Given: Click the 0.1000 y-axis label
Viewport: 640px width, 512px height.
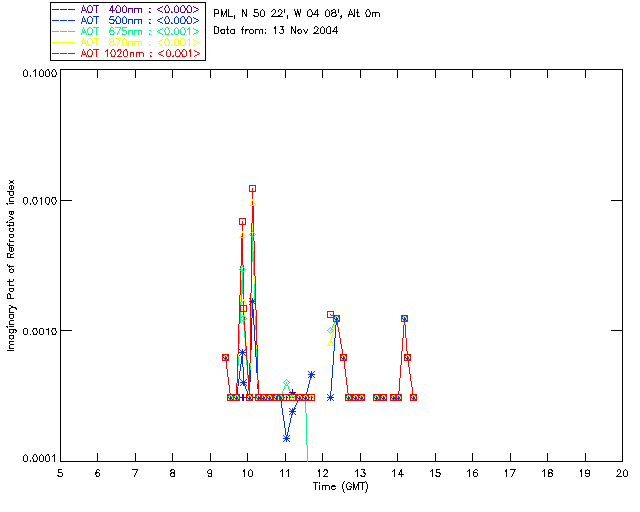Looking at the screenshot, I should [39, 73].
